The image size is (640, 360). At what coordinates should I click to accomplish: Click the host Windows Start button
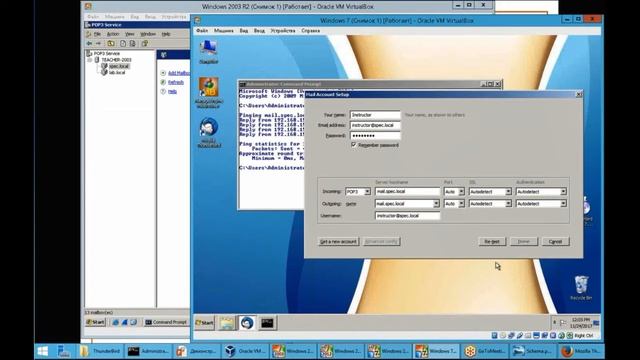coord(43,351)
